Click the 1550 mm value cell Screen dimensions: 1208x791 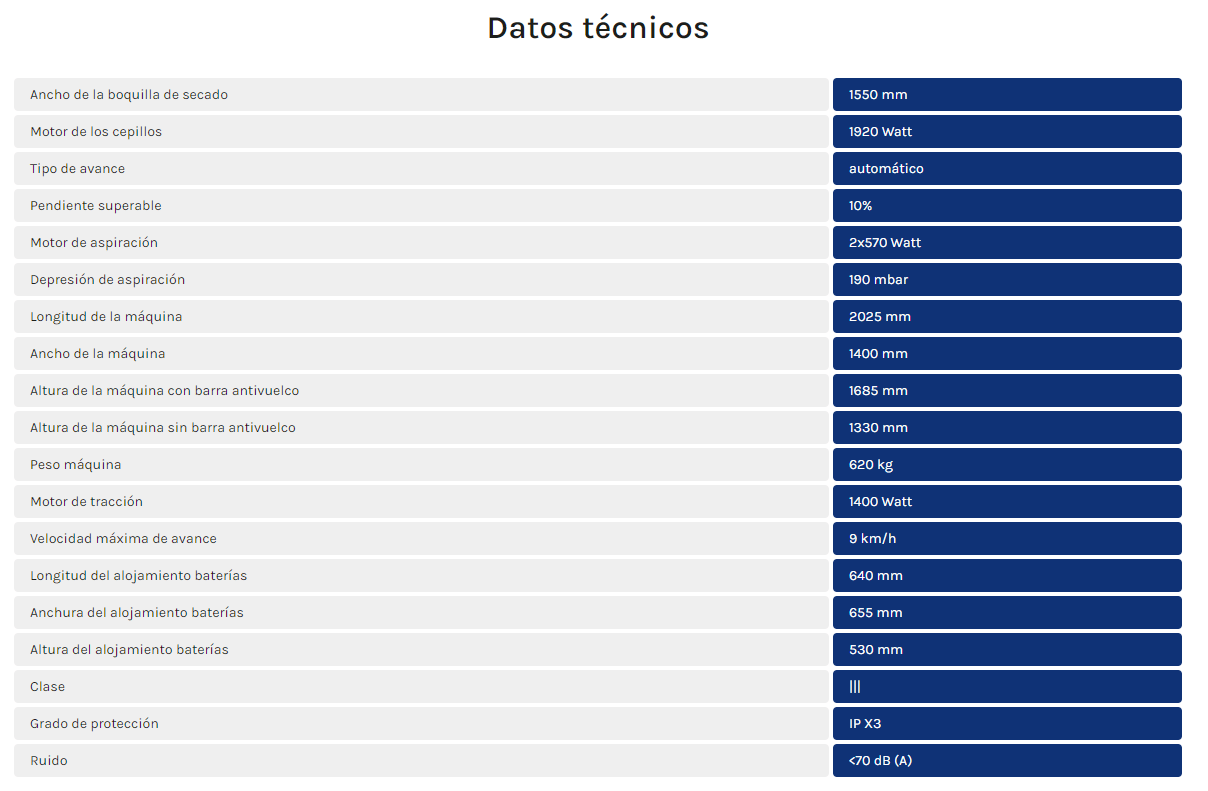(x=1007, y=95)
